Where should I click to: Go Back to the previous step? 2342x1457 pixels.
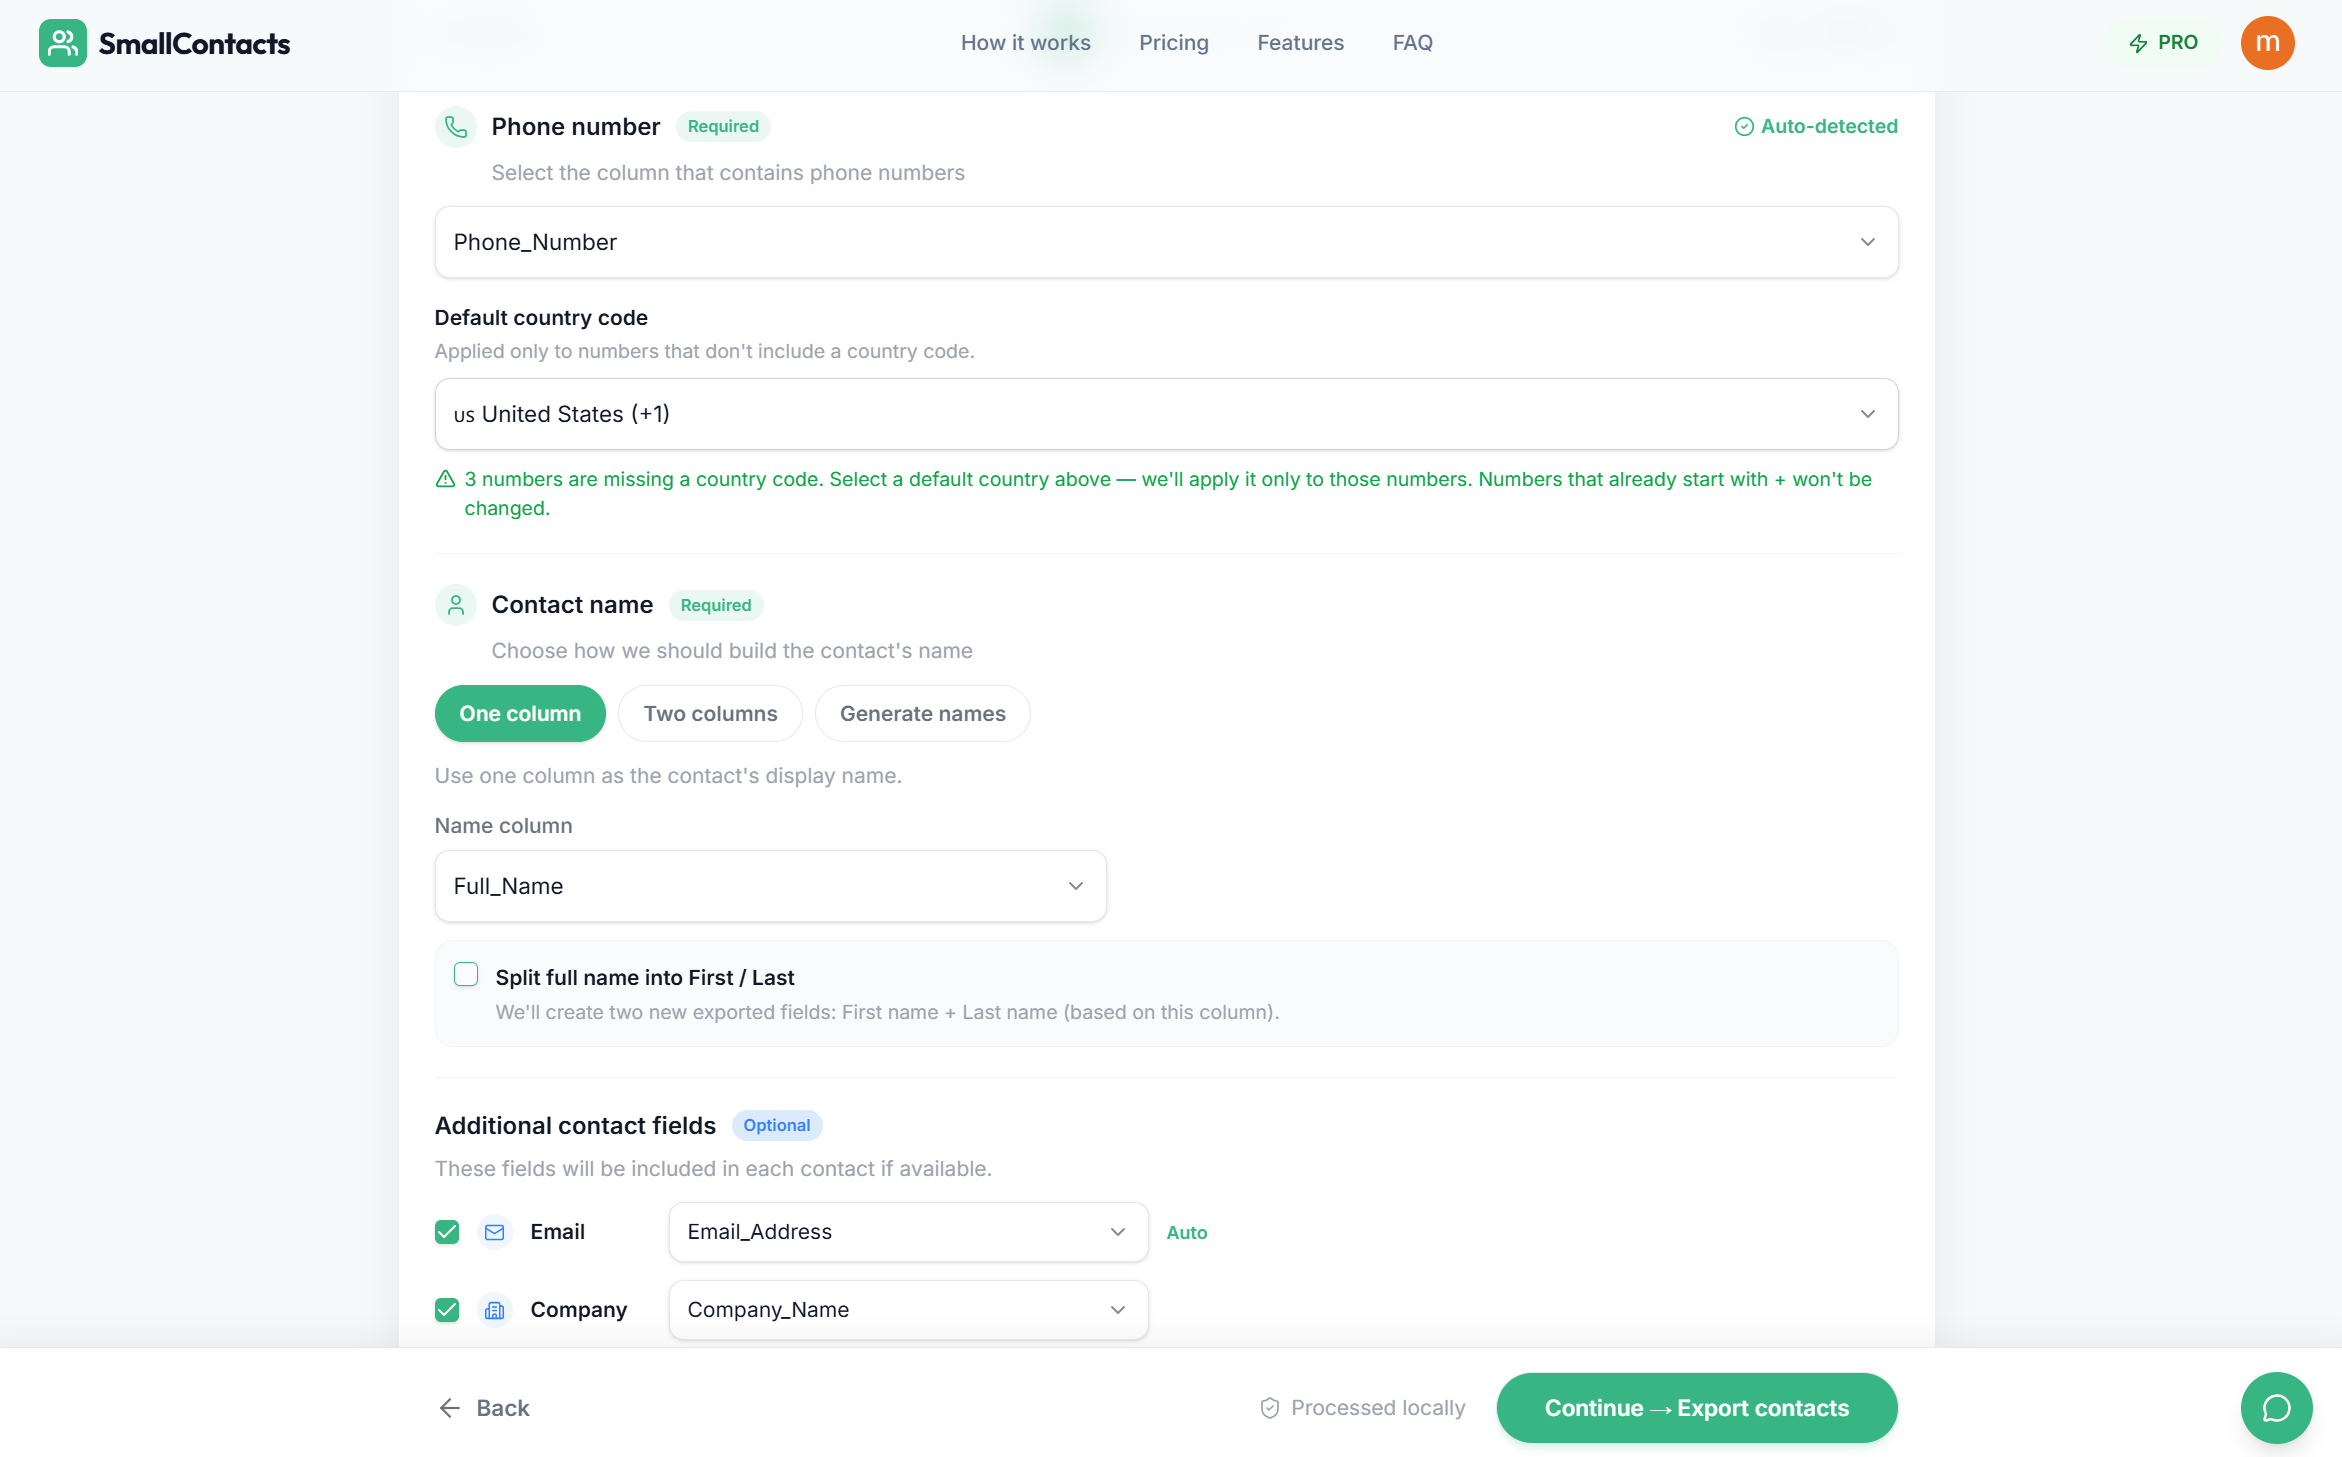point(485,1407)
